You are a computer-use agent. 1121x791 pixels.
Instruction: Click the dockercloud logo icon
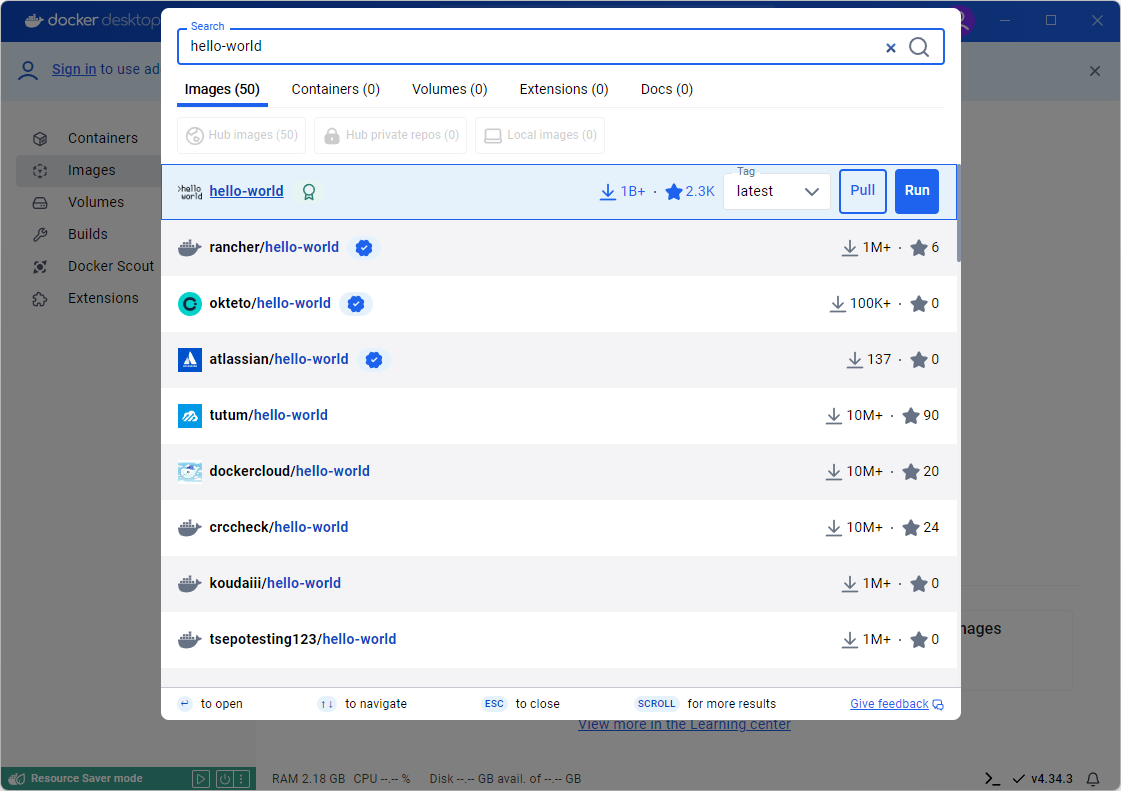click(189, 471)
